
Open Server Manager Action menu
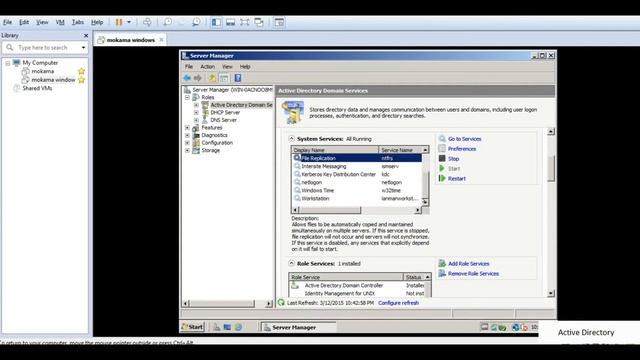point(207,67)
